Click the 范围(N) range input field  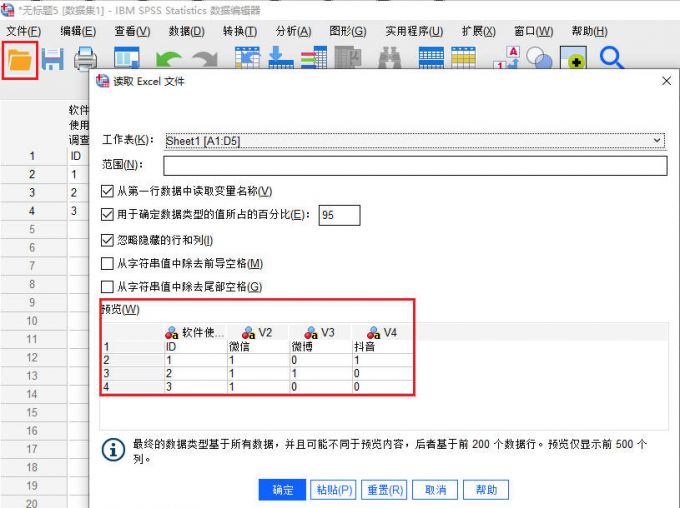pos(415,166)
